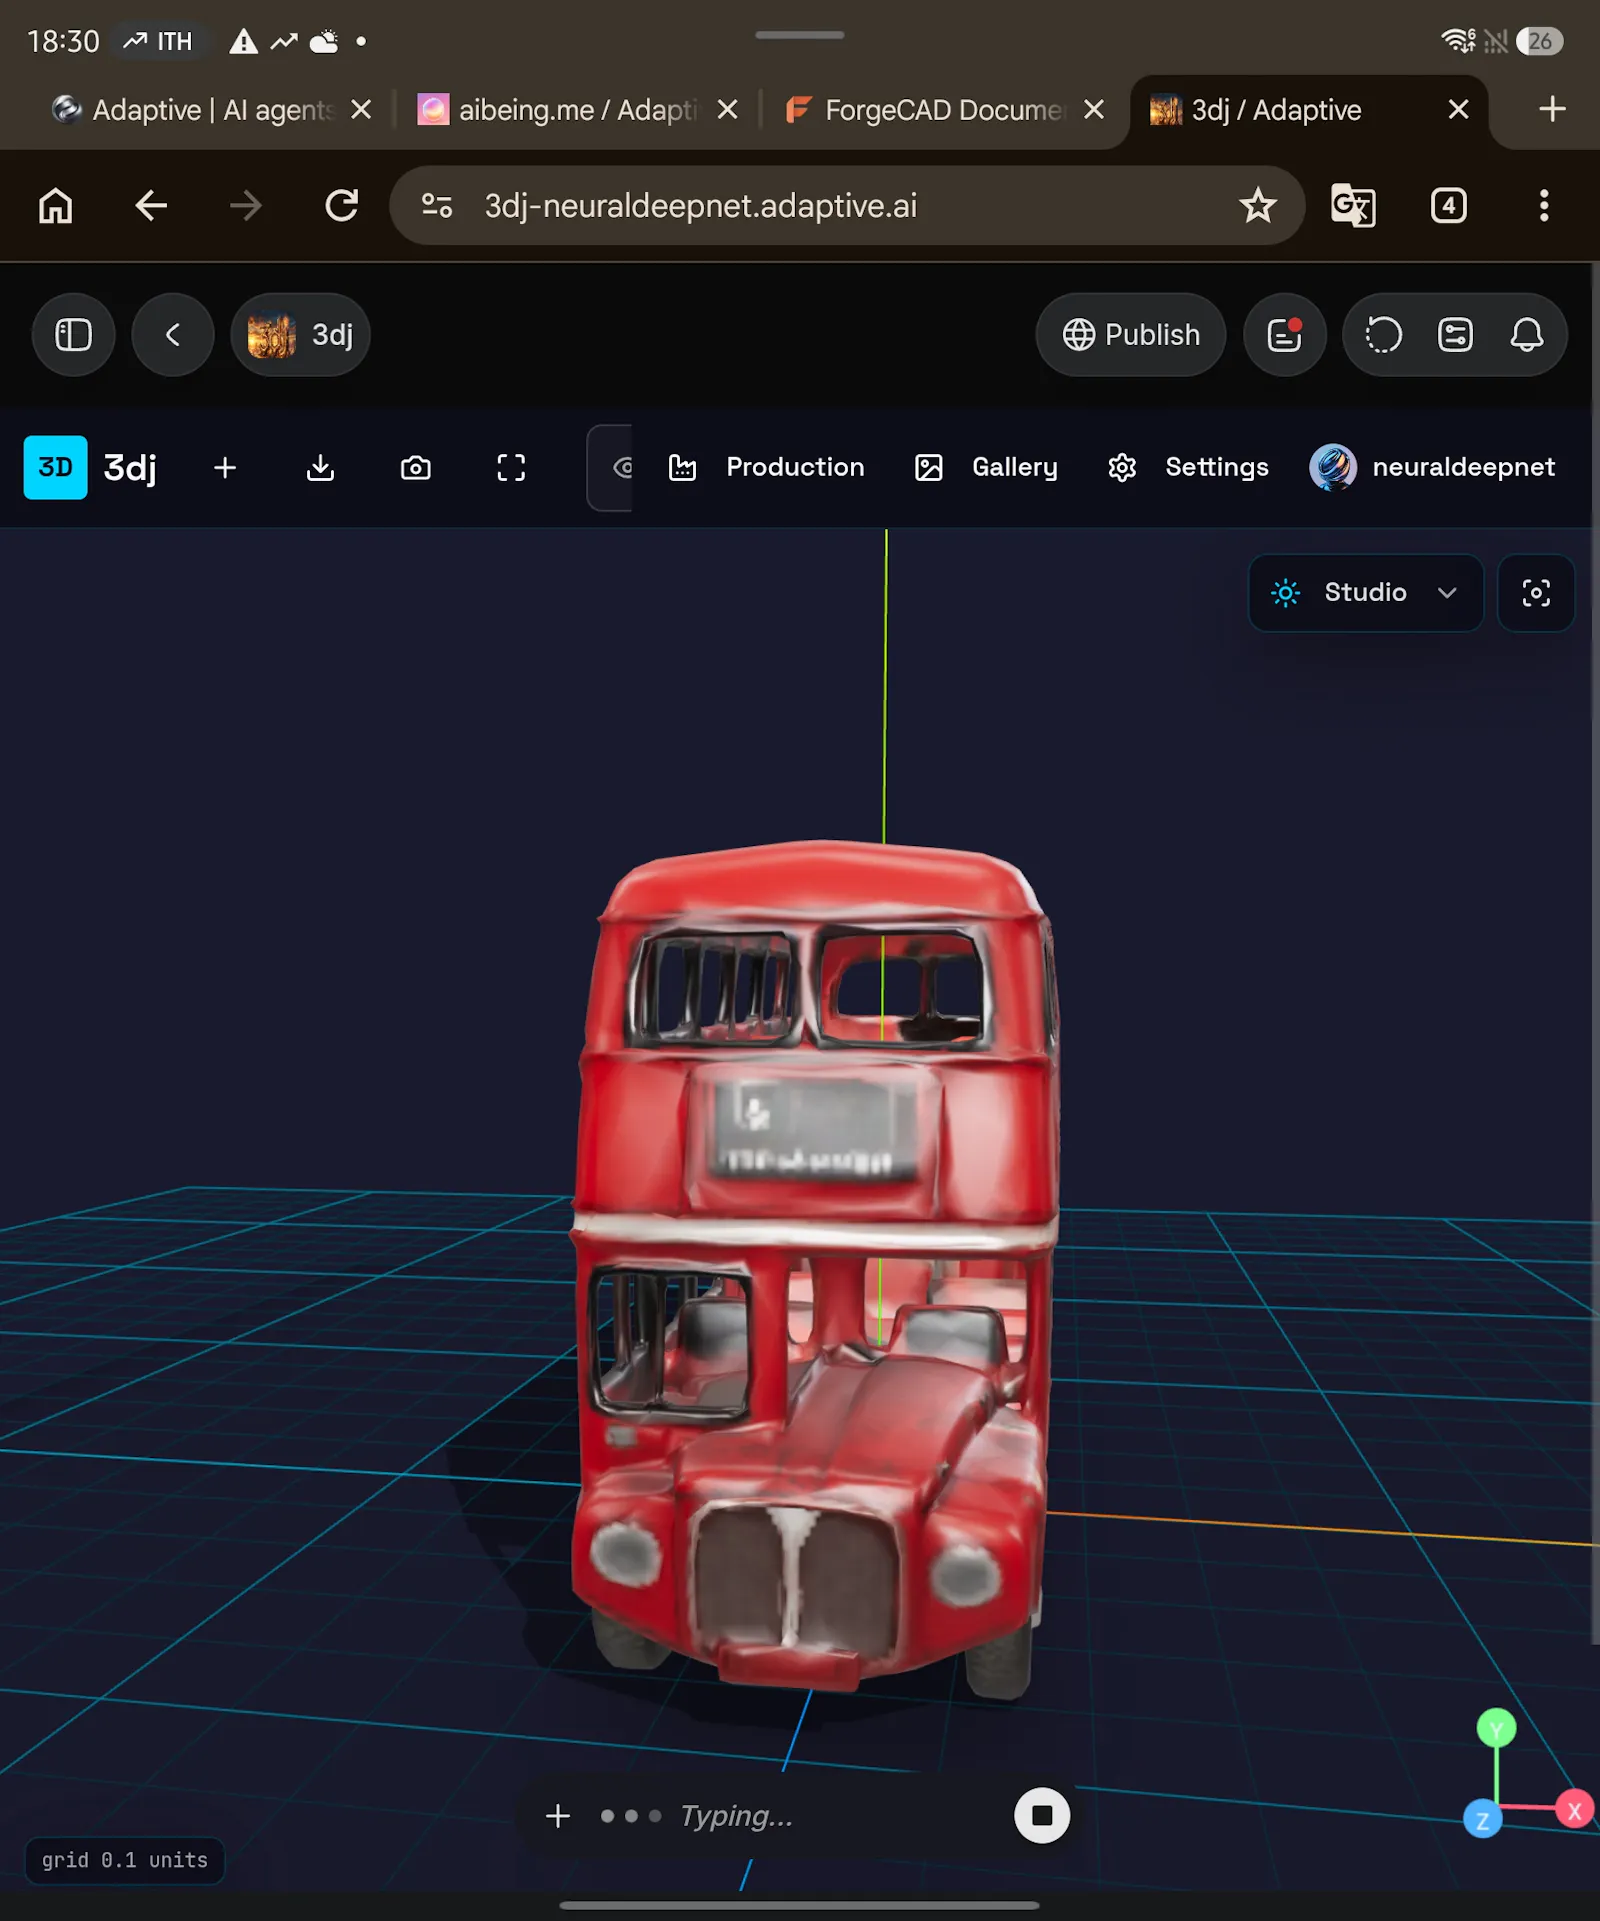The height and width of the screenshot is (1921, 1600).
Task: Take a screenshot with camera icon
Action: coord(416,467)
